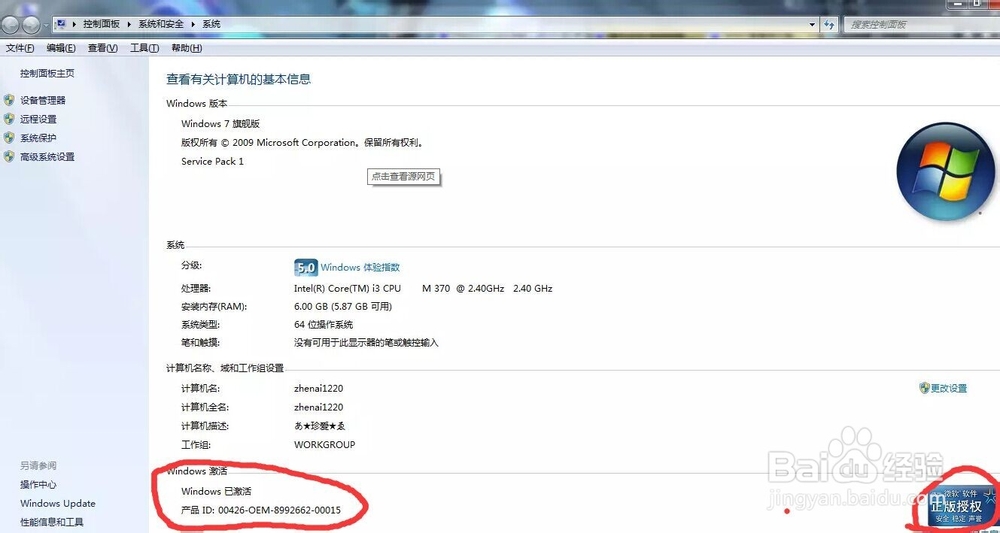This screenshot has width=1000, height=533.
Task: Click the processor value Intel(R) Core(TM) i3
Action: pyautogui.click(x=423, y=288)
